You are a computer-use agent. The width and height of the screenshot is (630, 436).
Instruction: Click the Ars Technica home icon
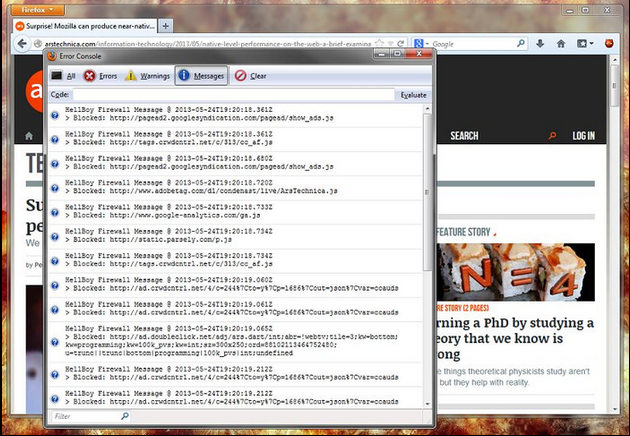pyautogui.click(x=29, y=136)
